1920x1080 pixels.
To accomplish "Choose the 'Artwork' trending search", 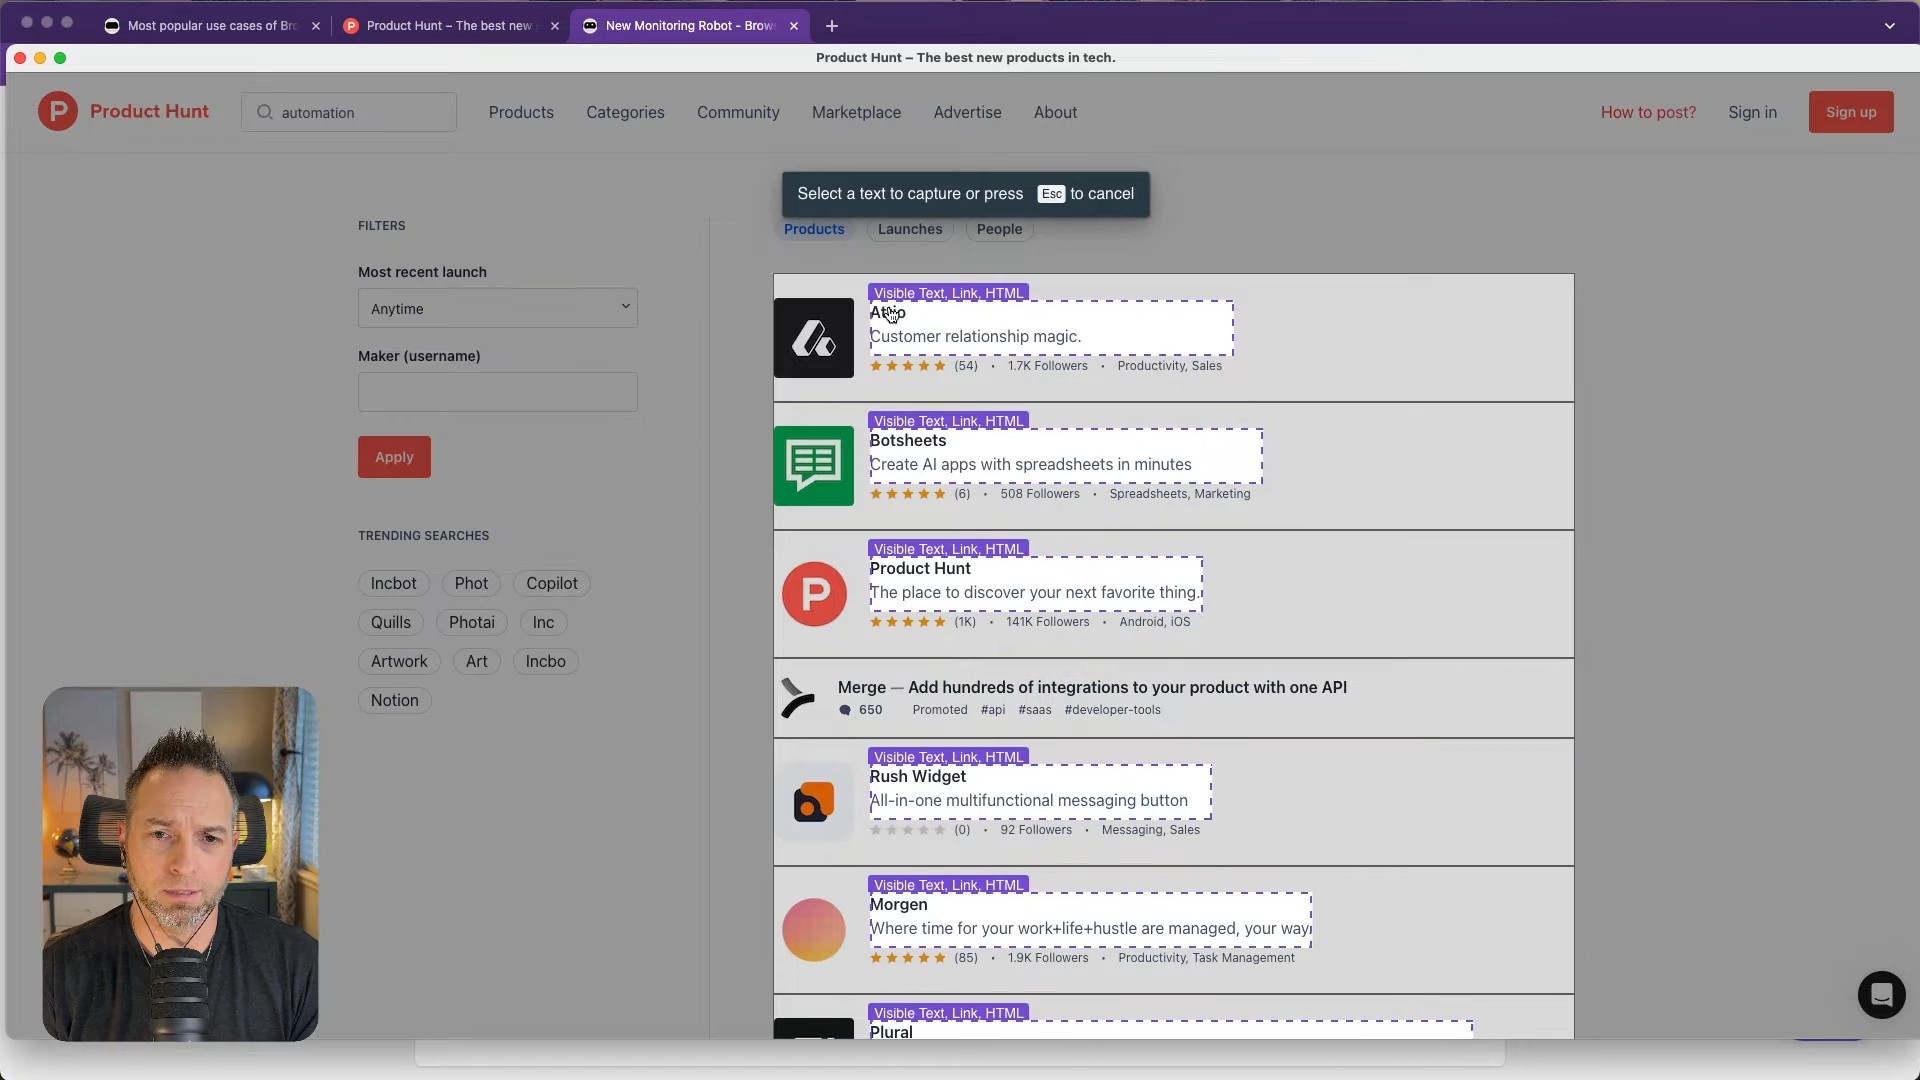I will tap(399, 661).
